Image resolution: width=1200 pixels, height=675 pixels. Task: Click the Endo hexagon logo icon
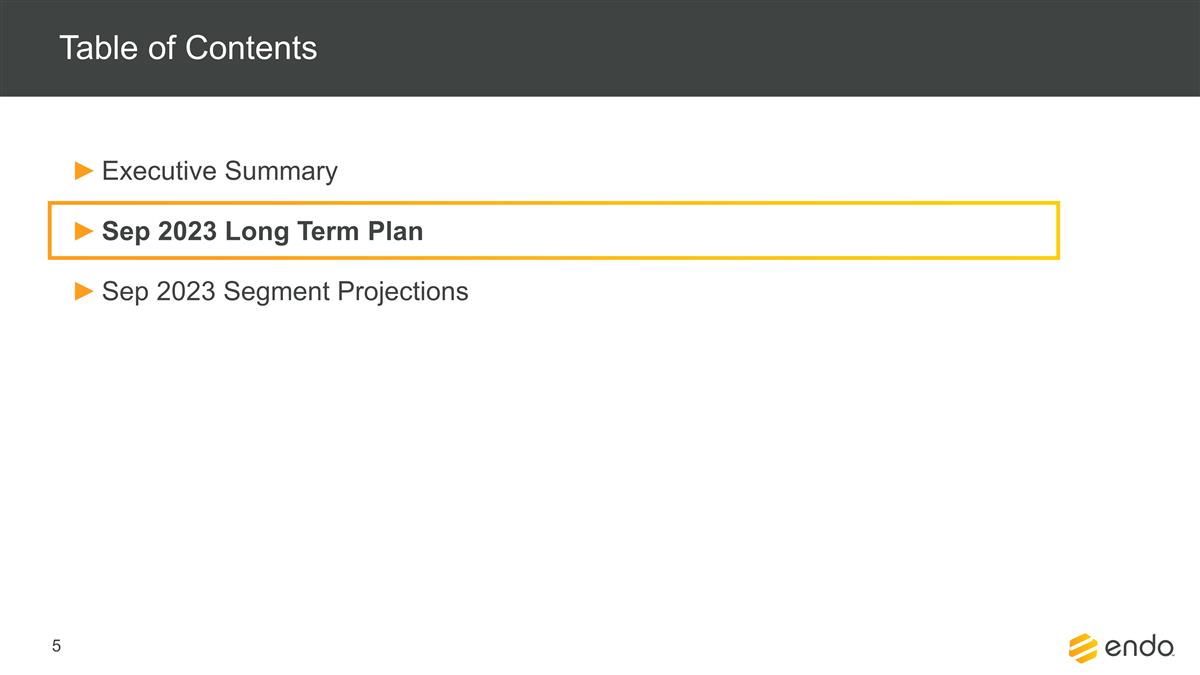click(x=1083, y=648)
